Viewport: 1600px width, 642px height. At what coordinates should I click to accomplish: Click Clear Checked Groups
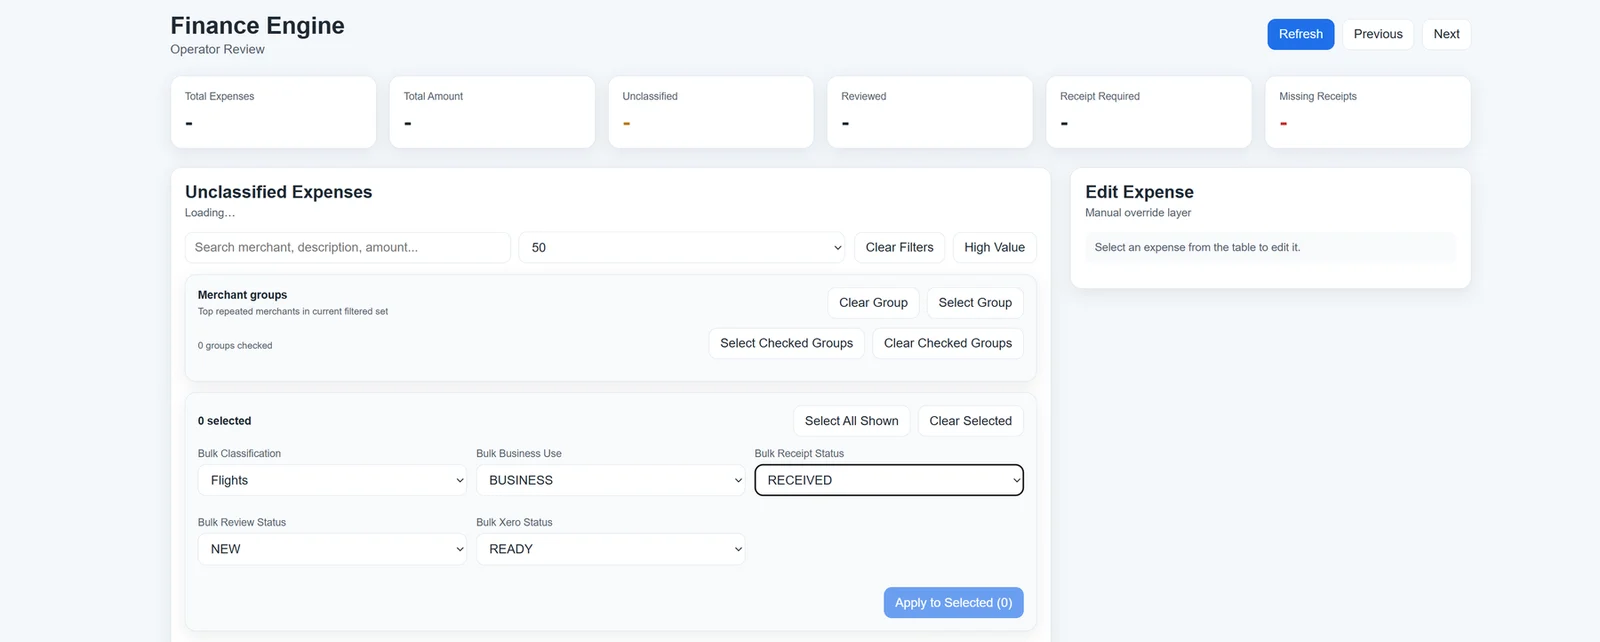click(x=948, y=343)
